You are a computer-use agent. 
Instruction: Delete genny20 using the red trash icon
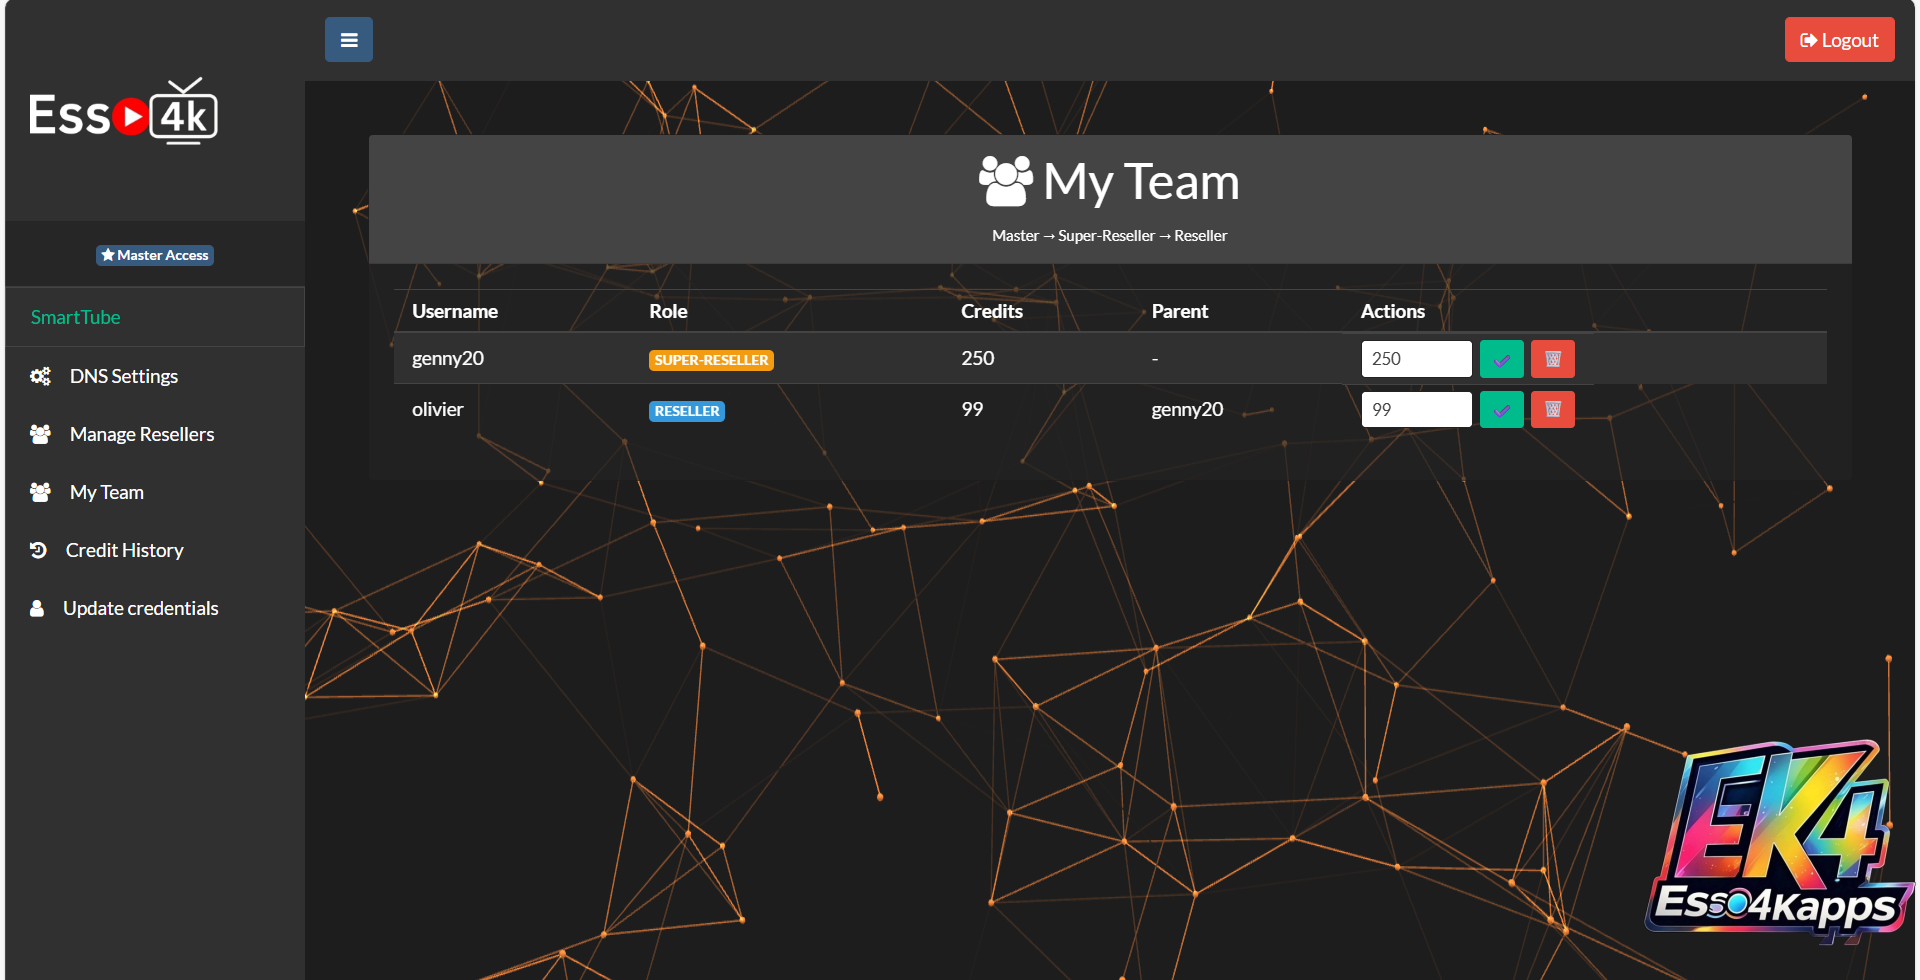click(1552, 359)
